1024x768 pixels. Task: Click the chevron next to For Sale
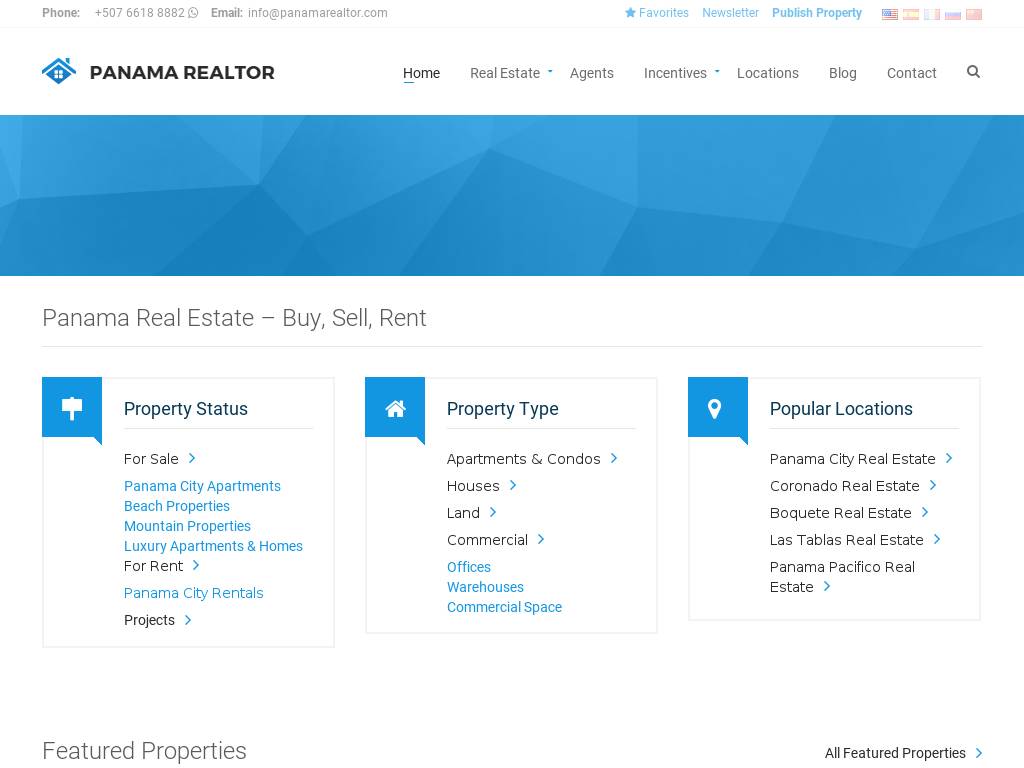[x=192, y=458]
